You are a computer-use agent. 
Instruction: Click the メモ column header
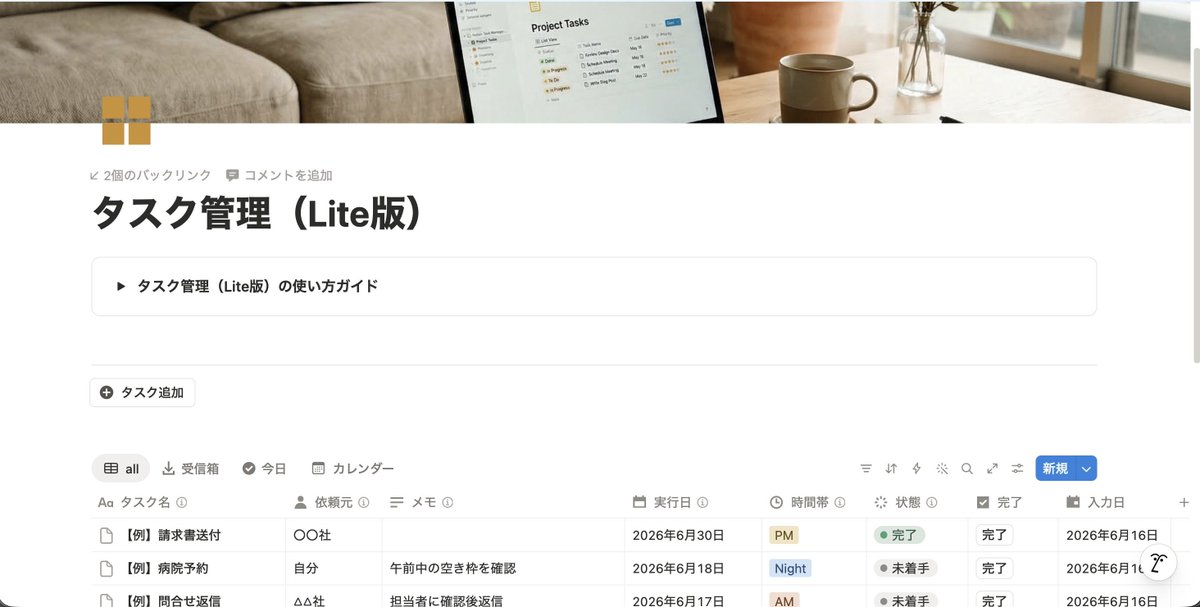pyautogui.click(x=503, y=502)
